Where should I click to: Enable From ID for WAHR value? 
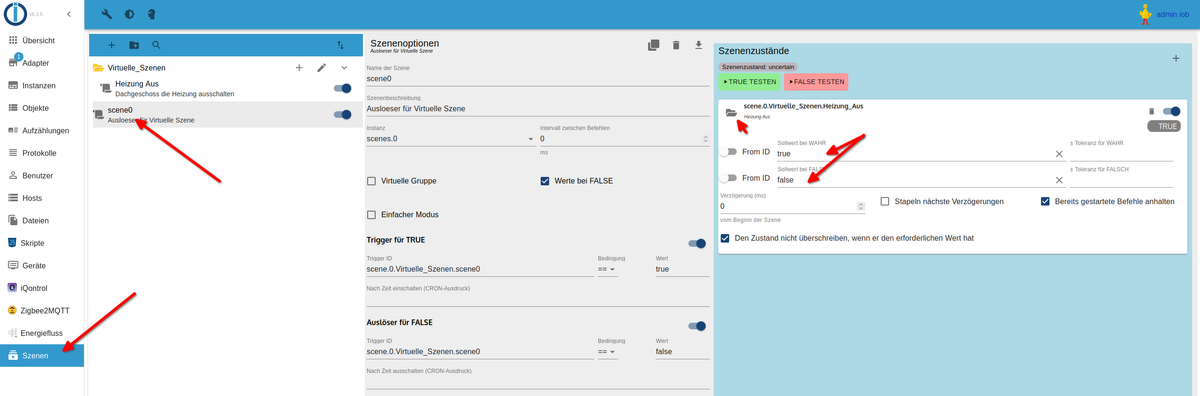(x=729, y=152)
